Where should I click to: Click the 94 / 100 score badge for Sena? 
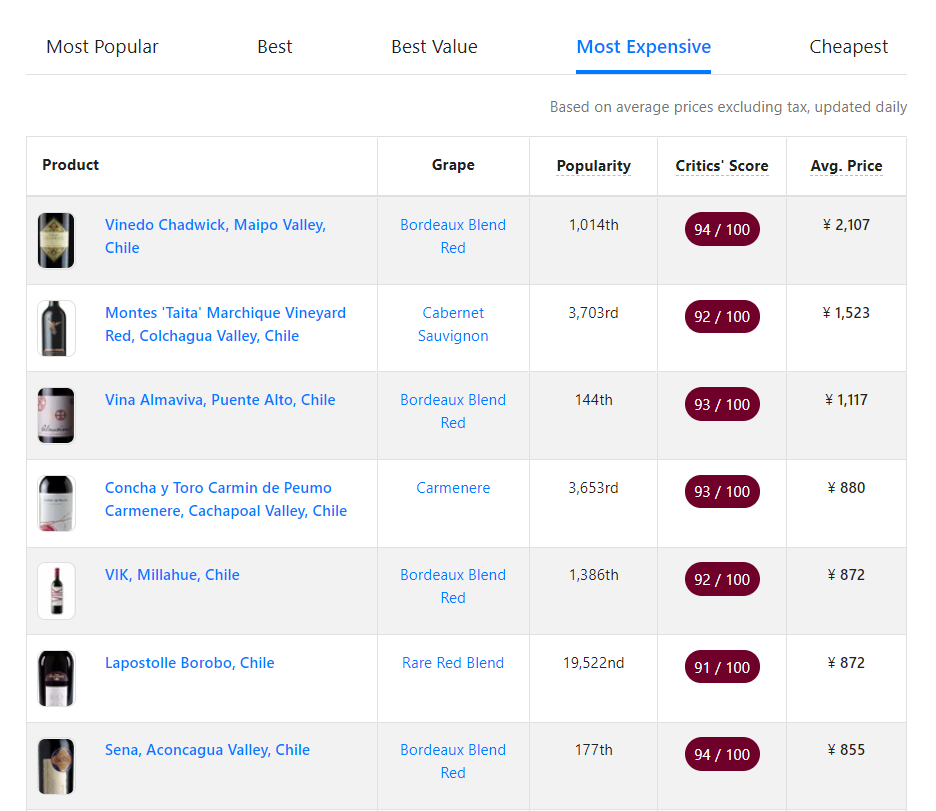[721, 755]
